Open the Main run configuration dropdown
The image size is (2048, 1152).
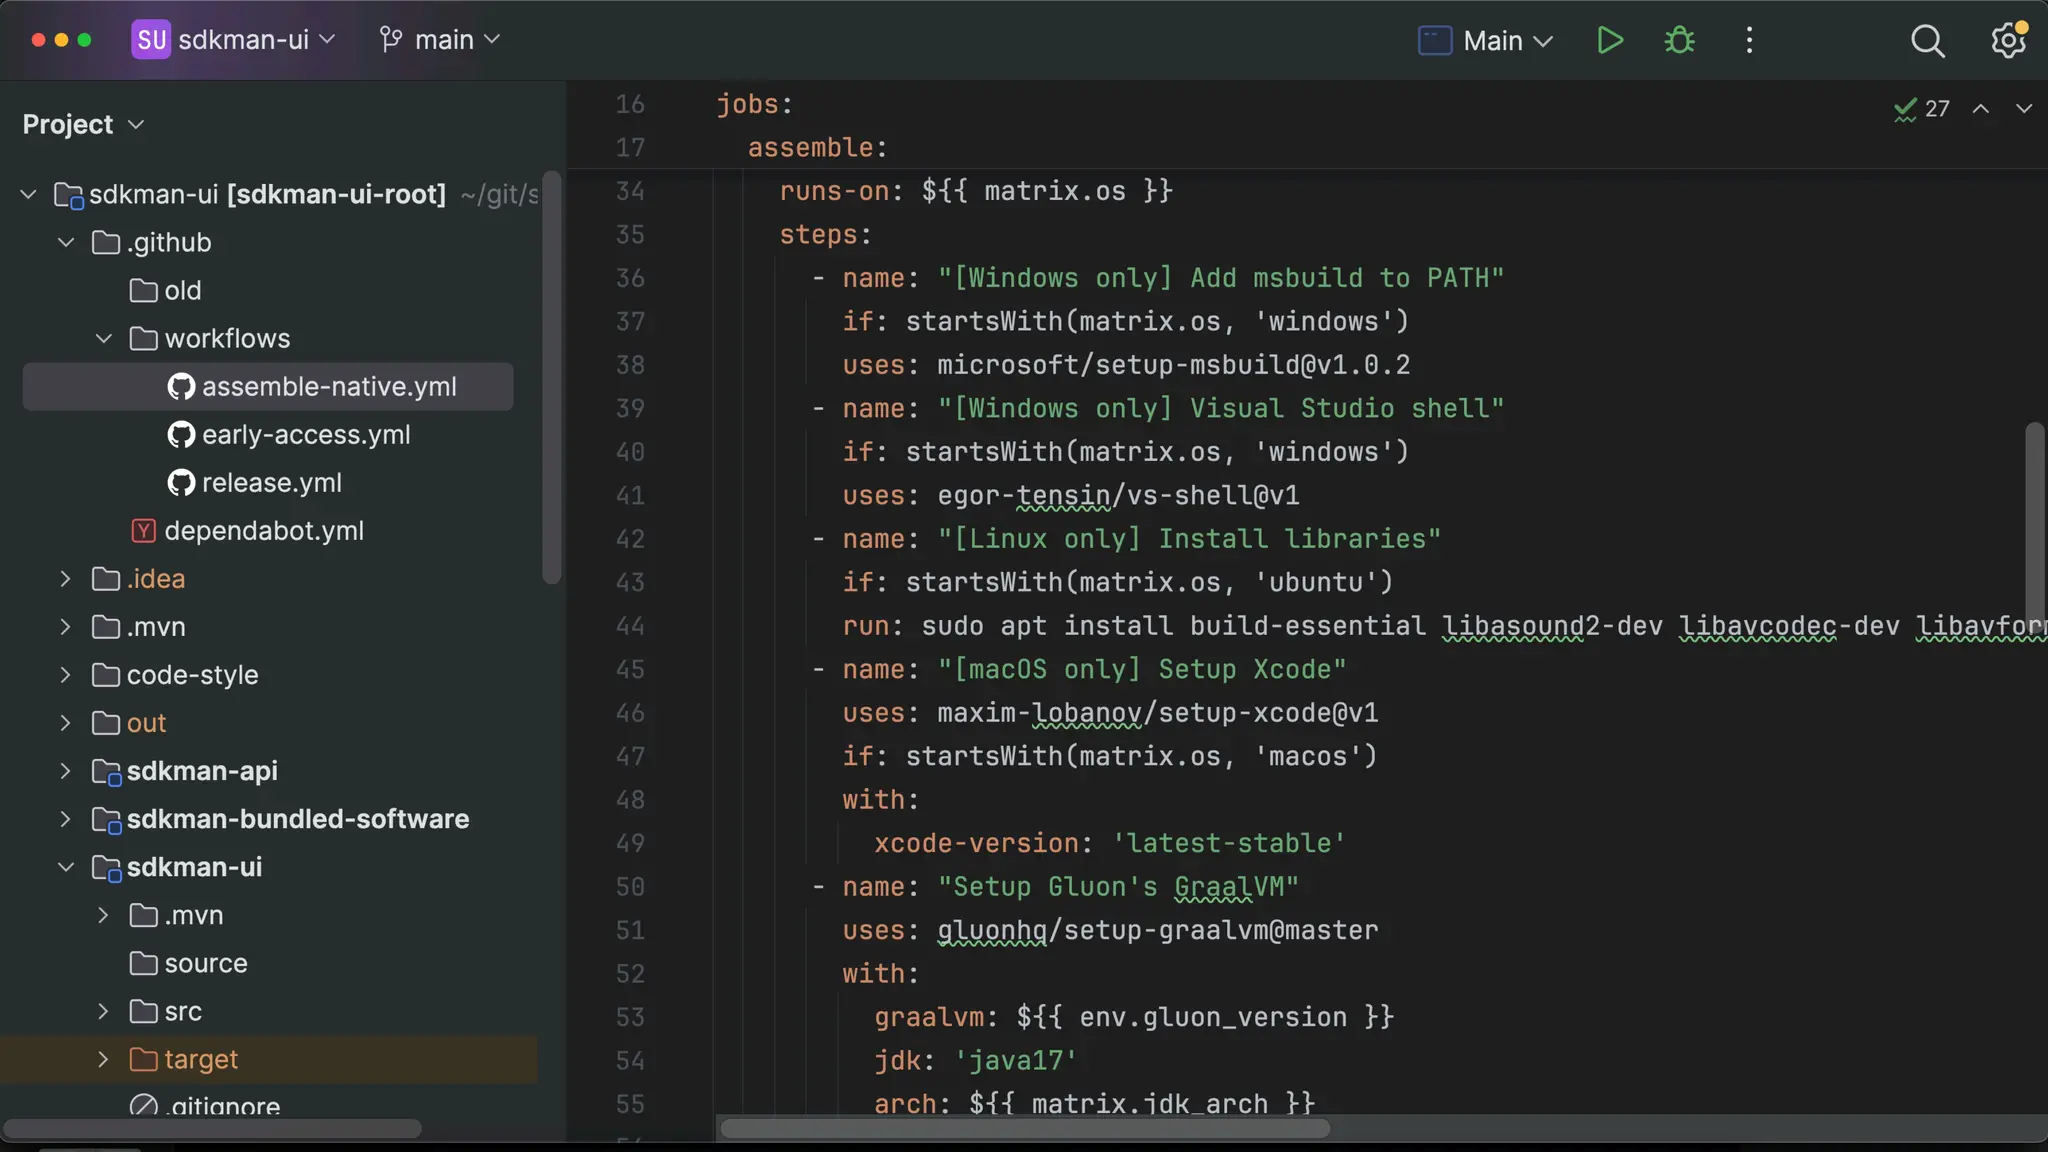click(1486, 41)
